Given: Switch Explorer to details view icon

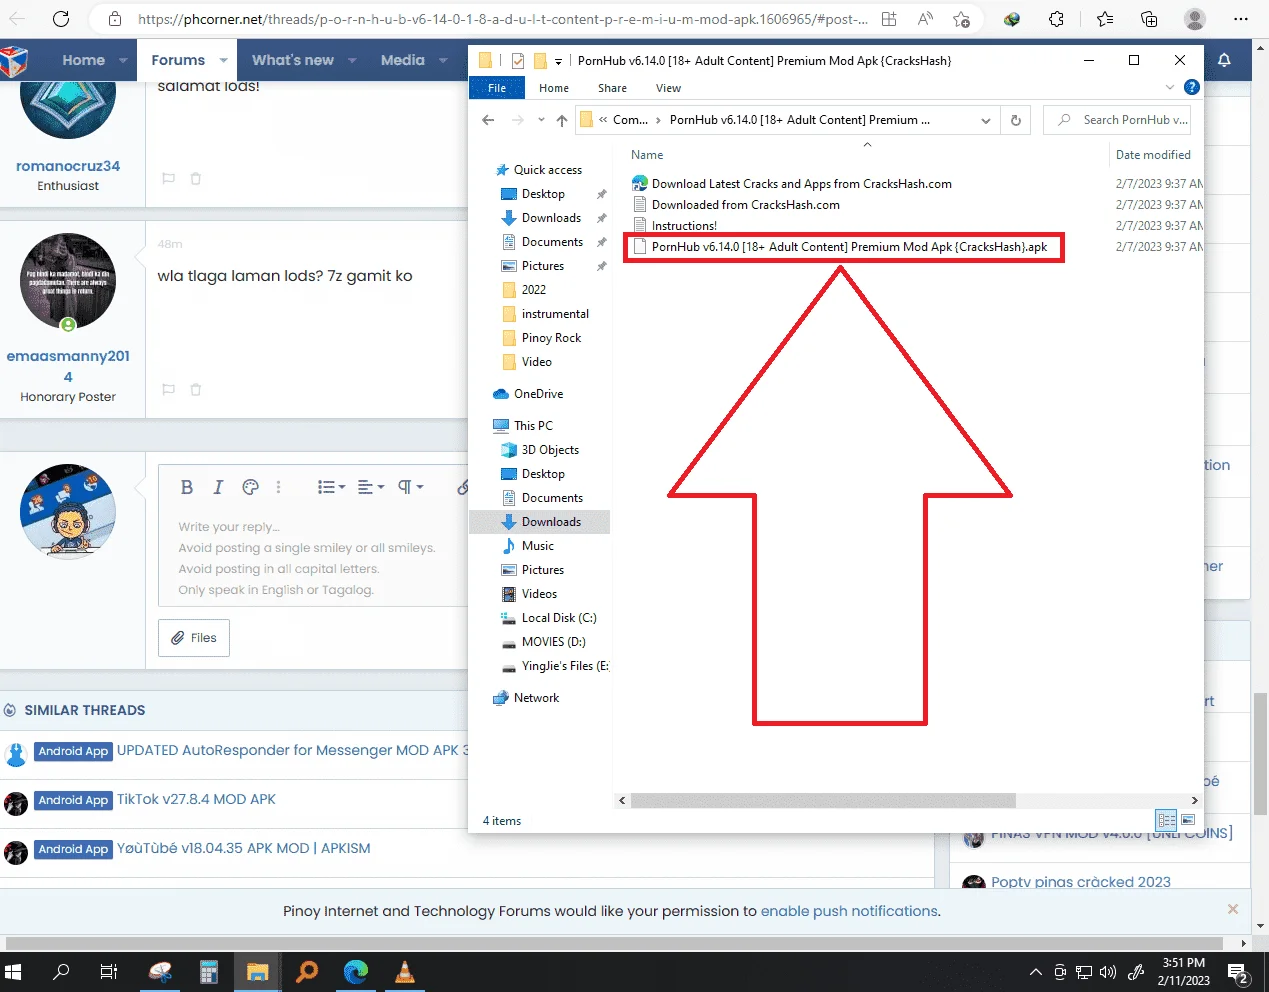Looking at the screenshot, I should pyautogui.click(x=1166, y=820).
